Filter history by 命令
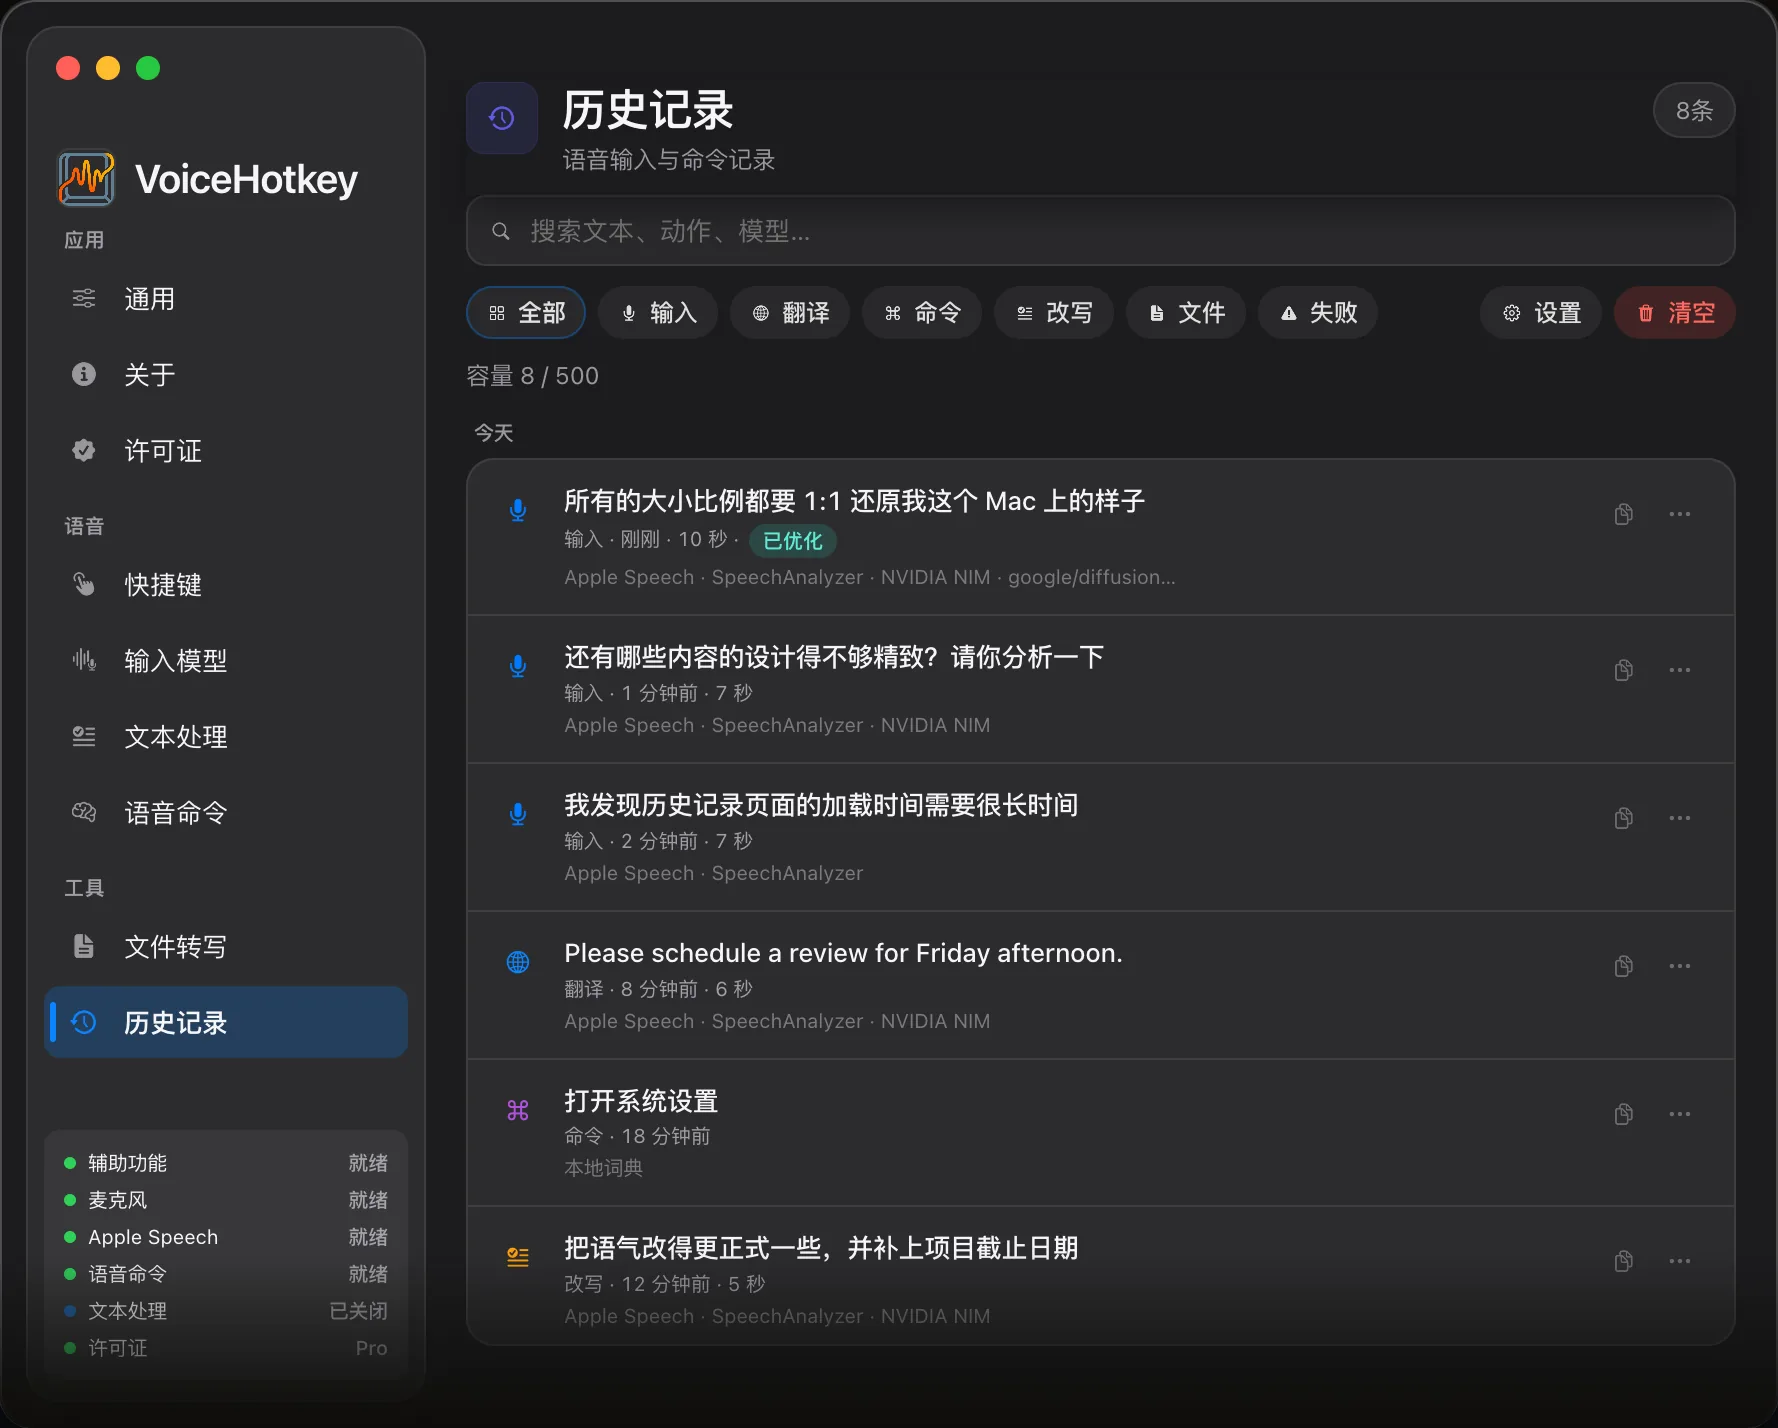This screenshot has width=1778, height=1428. 922,313
